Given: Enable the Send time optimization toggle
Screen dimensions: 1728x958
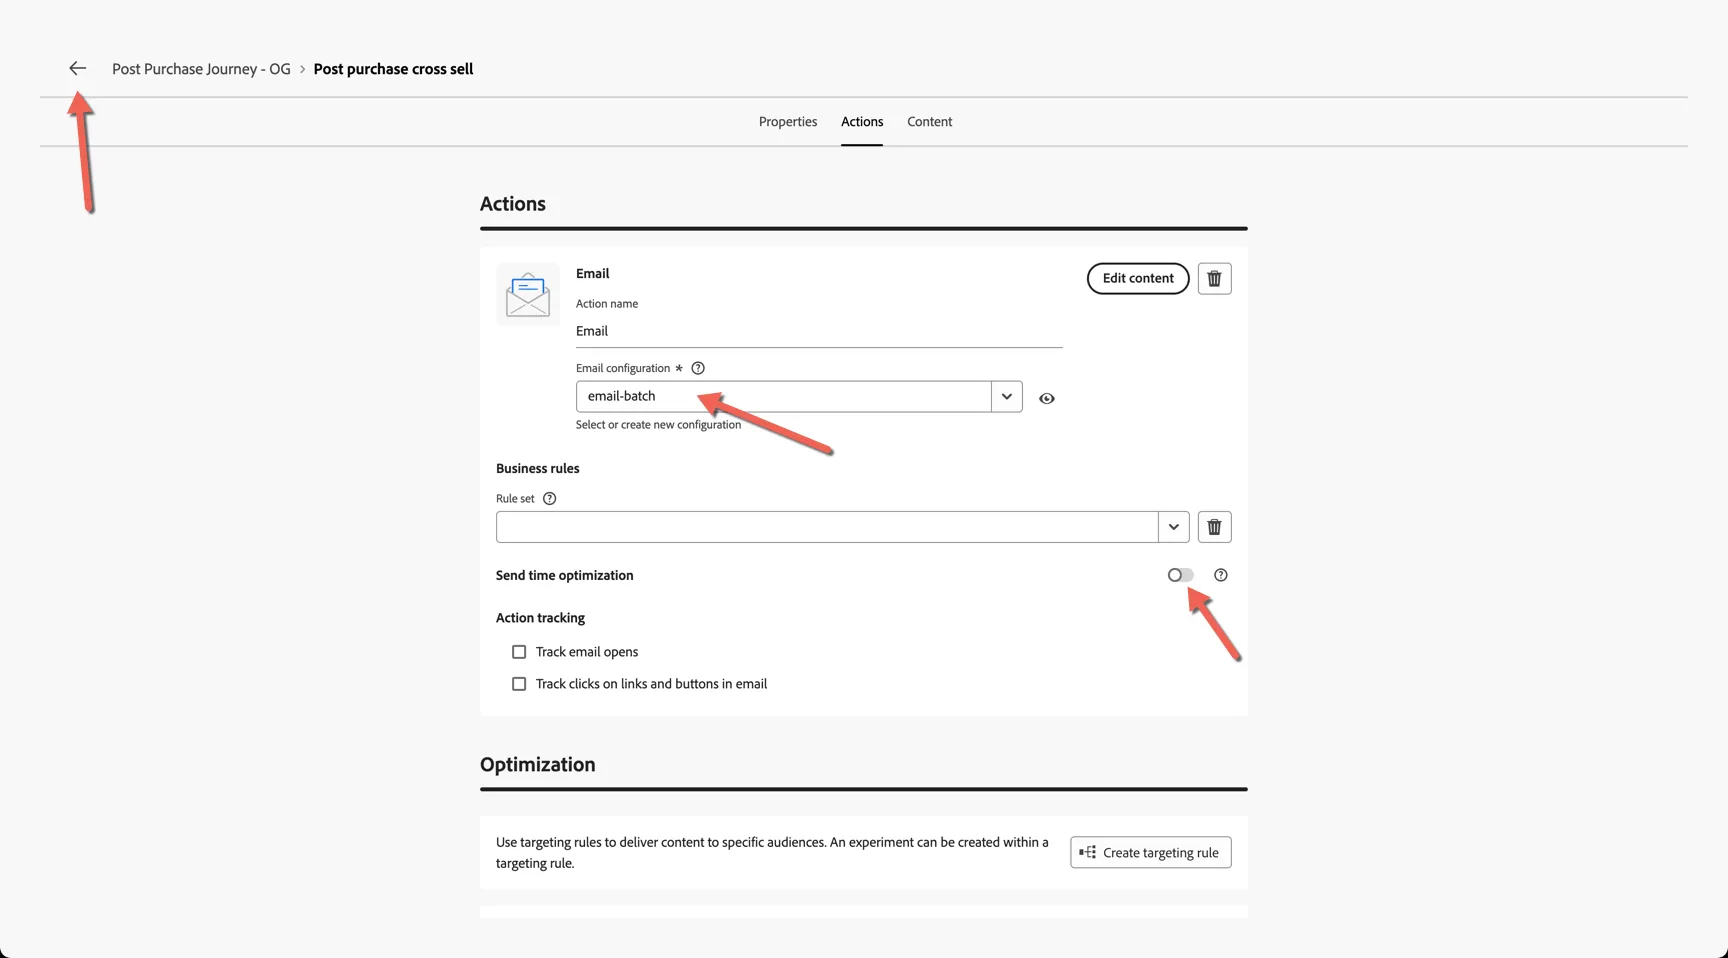Looking at the screenshot, I should [x=1180, y=575].
